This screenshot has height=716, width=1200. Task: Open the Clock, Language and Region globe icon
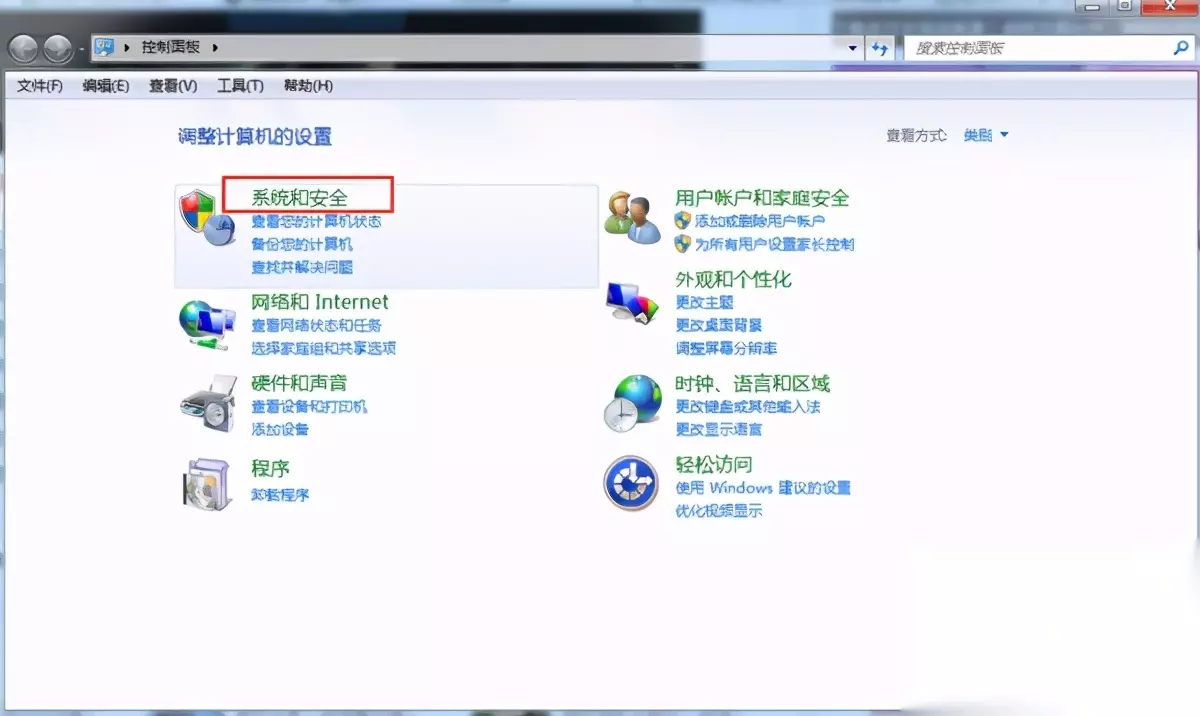[634, 404]
